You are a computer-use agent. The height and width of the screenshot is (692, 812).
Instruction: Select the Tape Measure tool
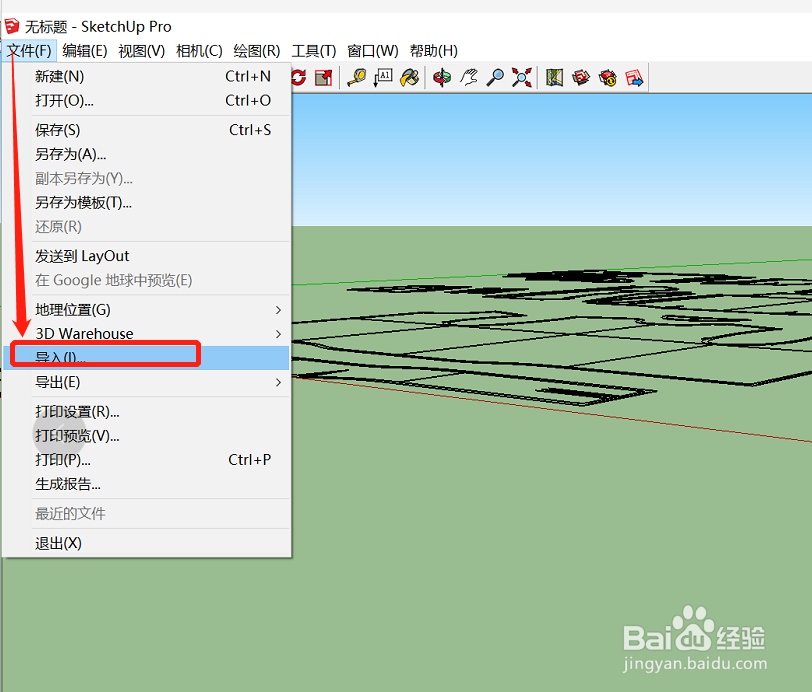click(357, 78)
